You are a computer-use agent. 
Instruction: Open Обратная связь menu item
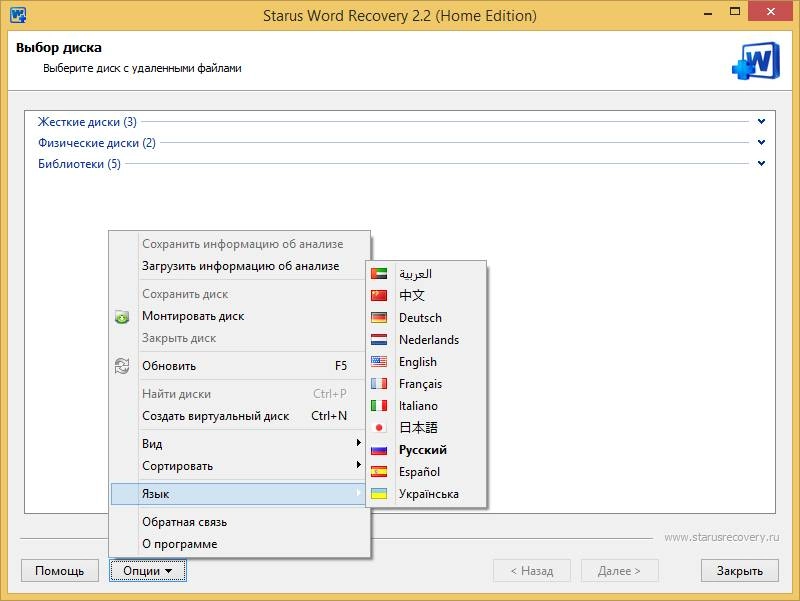pyautogui.click(x=238, y=522)
